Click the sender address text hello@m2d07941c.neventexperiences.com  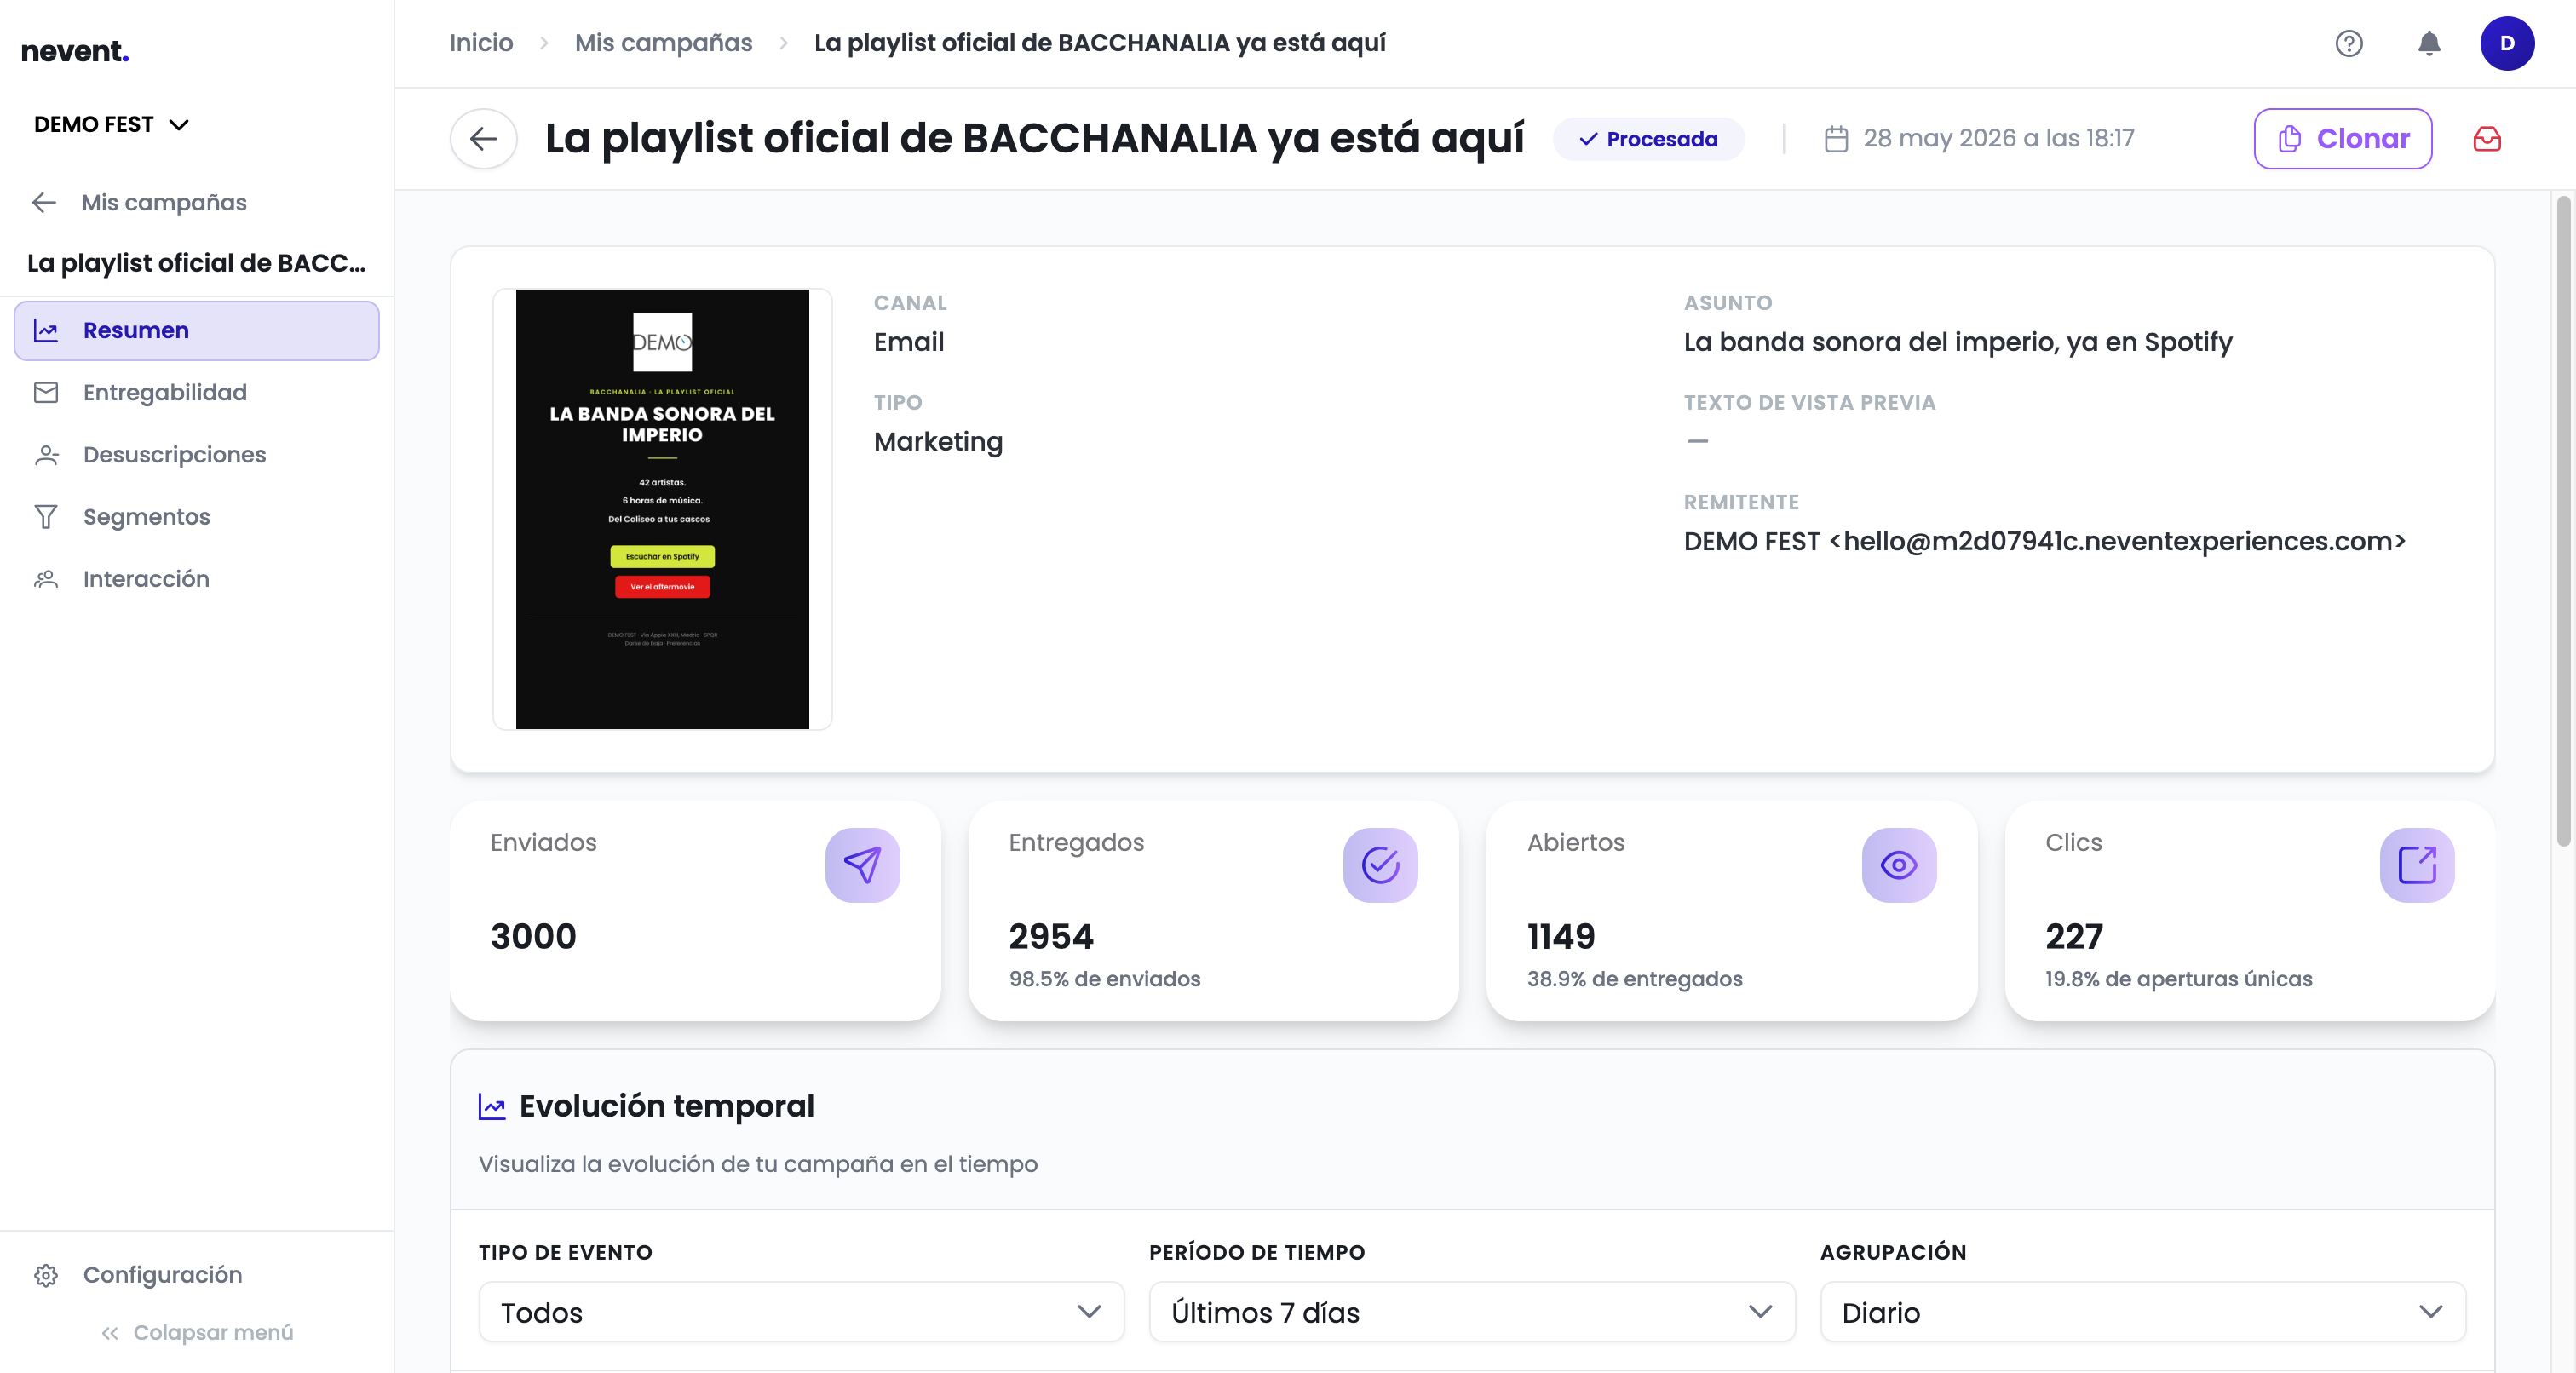pyautogui.click(x=2118, y=541)
